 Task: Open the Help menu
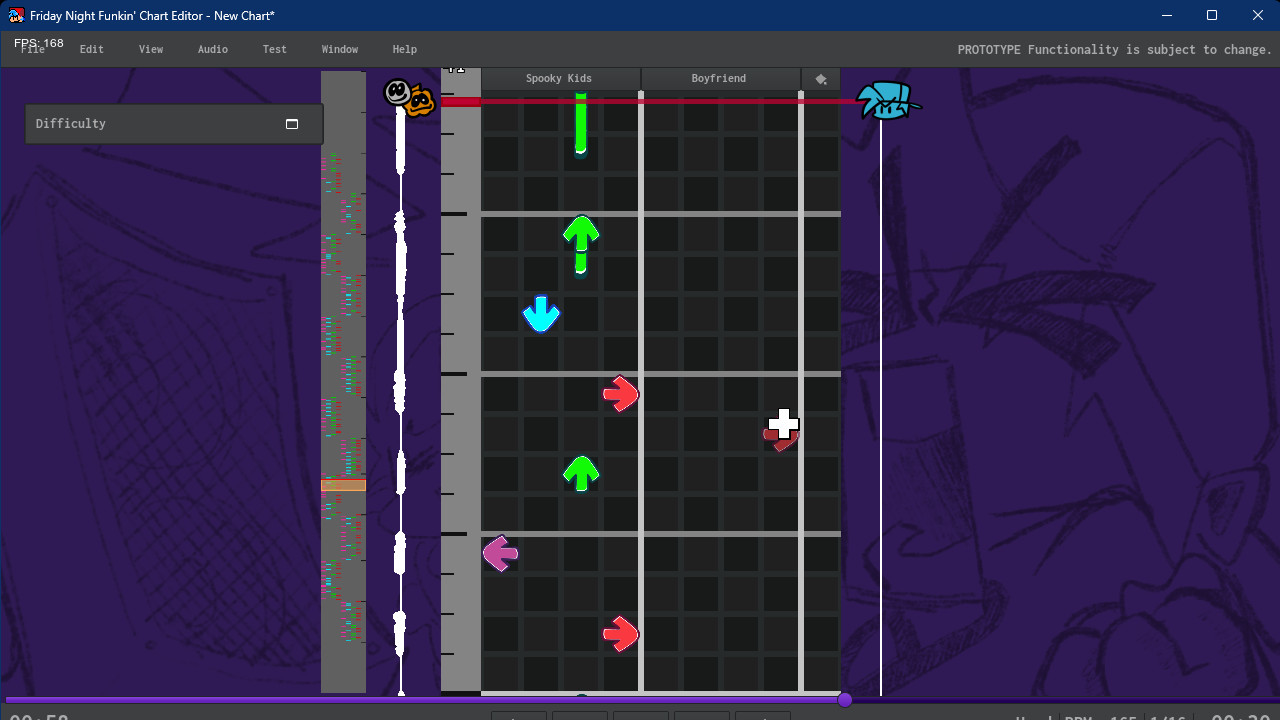tap(405, 49)
